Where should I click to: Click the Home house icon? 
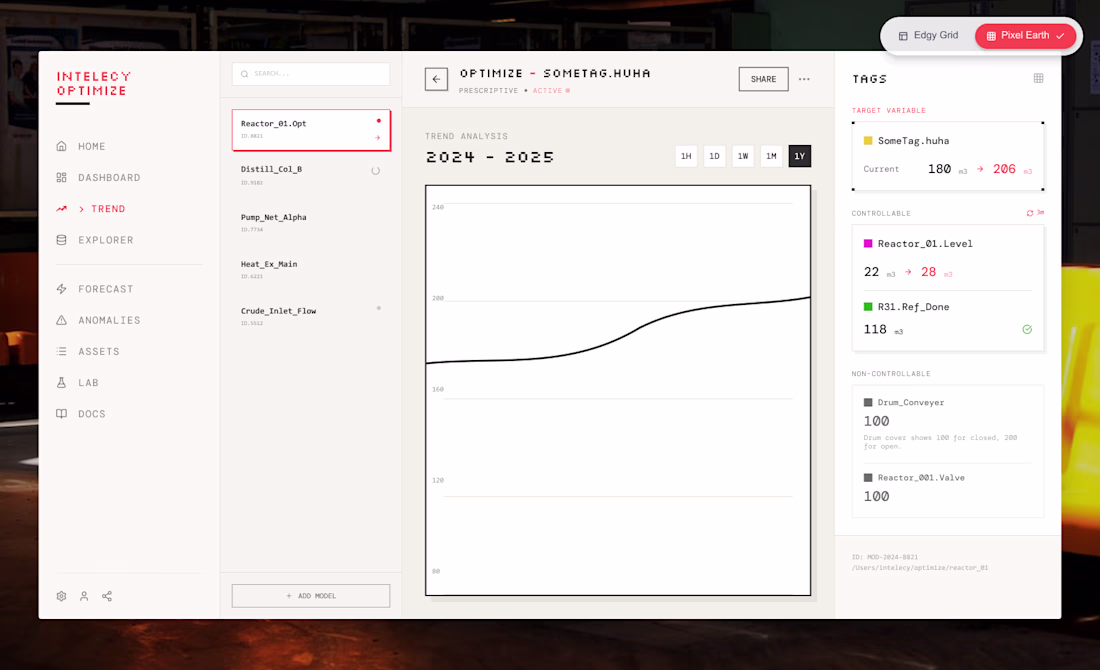[62, 146]
